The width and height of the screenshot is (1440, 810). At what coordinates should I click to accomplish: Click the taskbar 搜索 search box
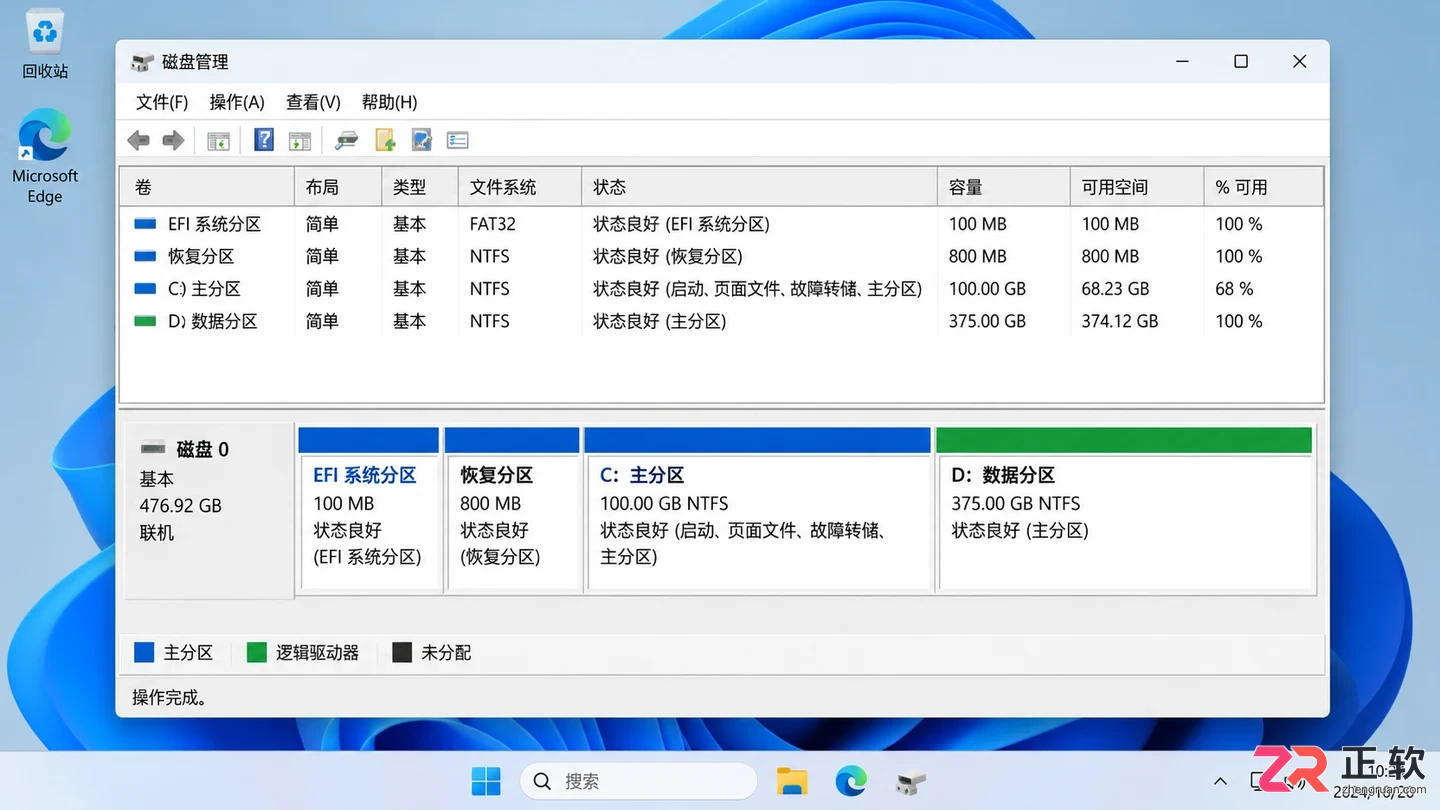(638, 781)
